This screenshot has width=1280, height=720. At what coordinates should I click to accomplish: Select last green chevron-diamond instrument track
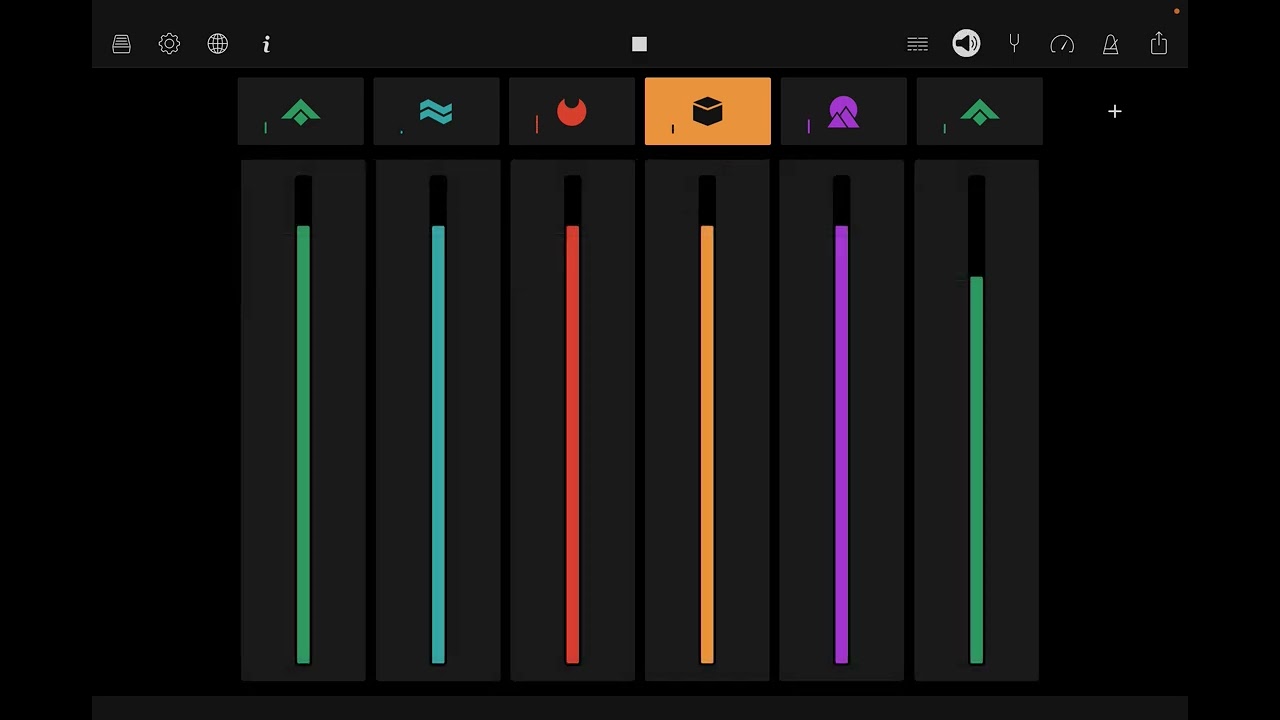[x=979, y=111]
